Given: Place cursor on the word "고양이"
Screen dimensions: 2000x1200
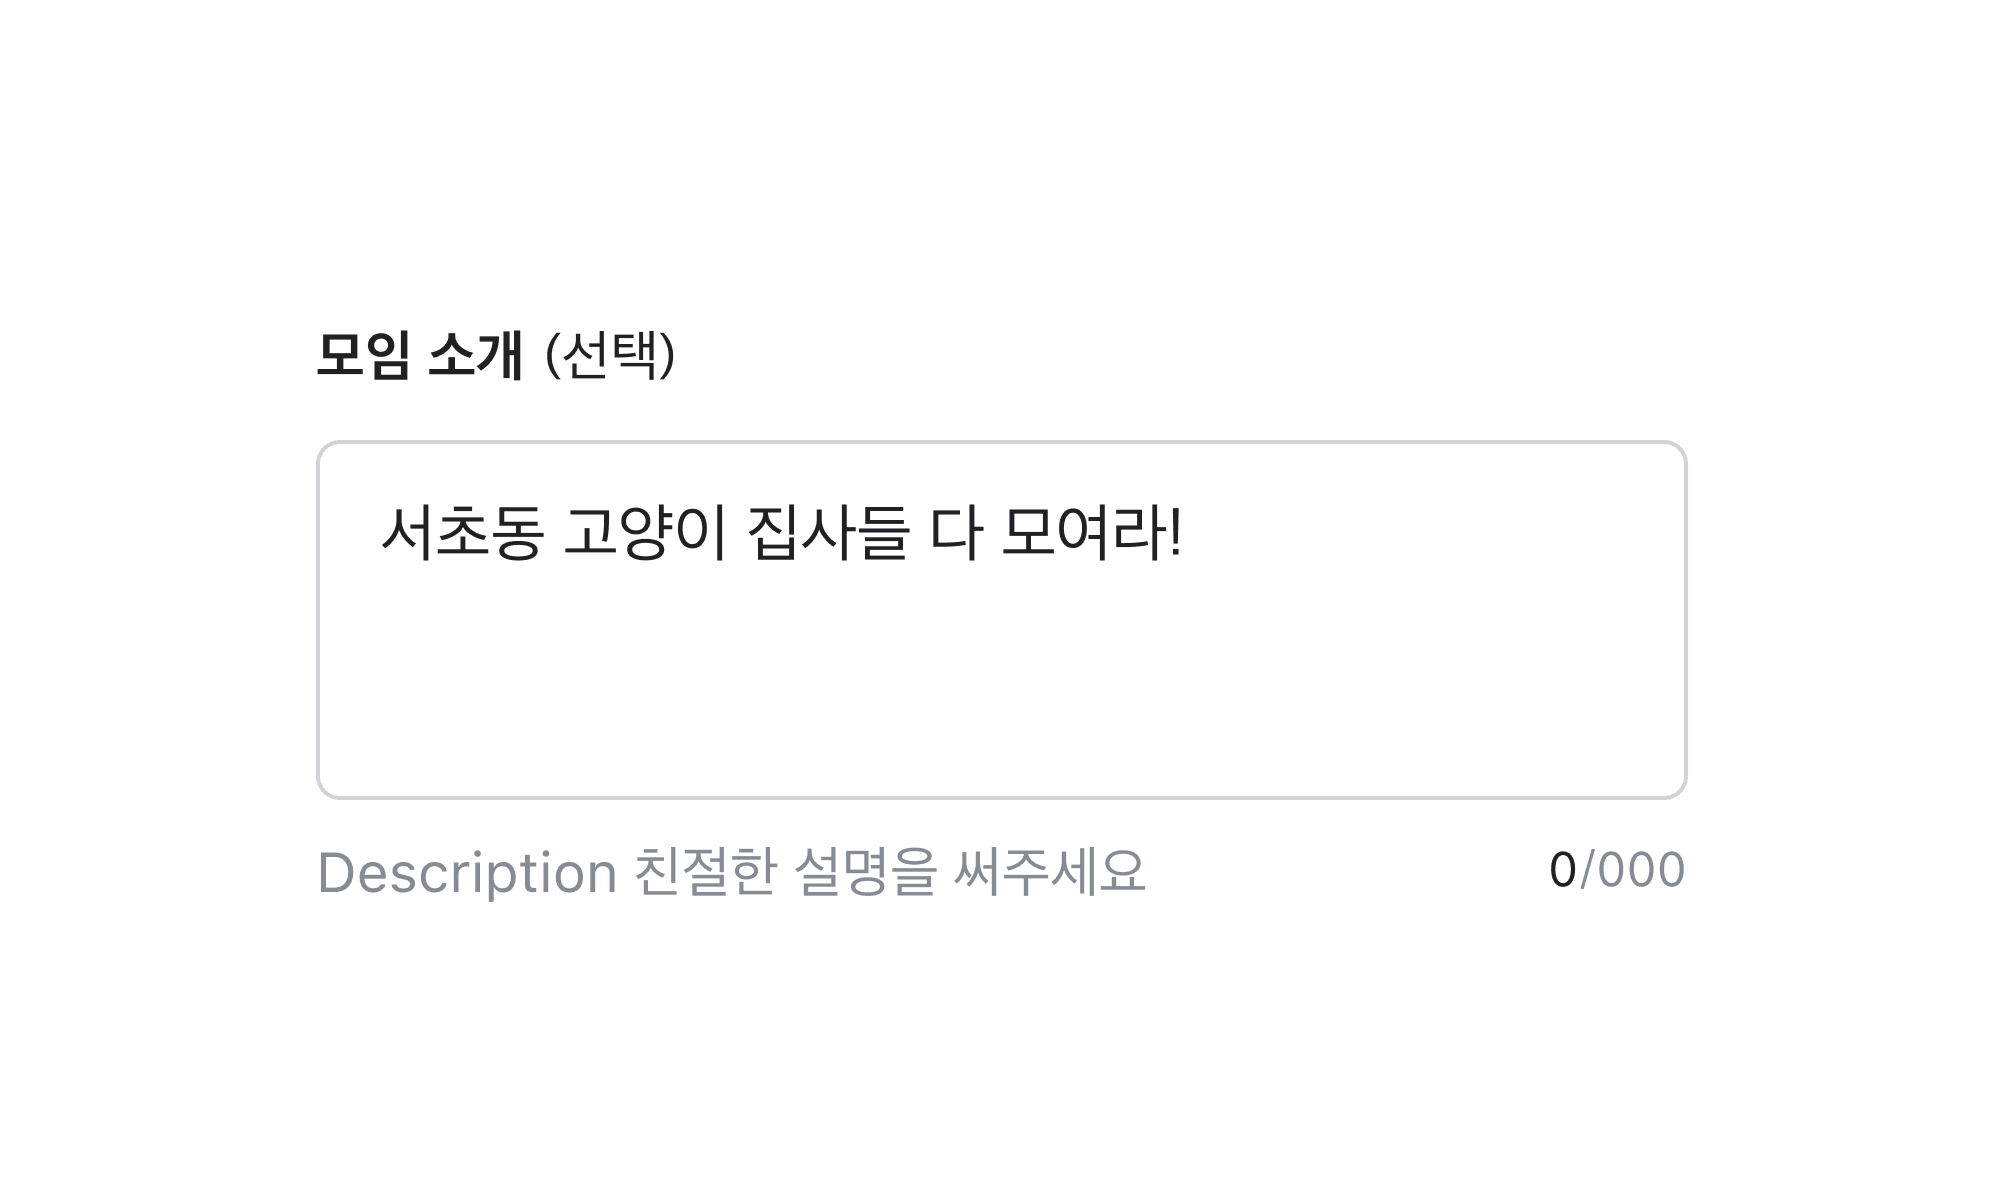Looking at the screenshot, I should 645,533.
